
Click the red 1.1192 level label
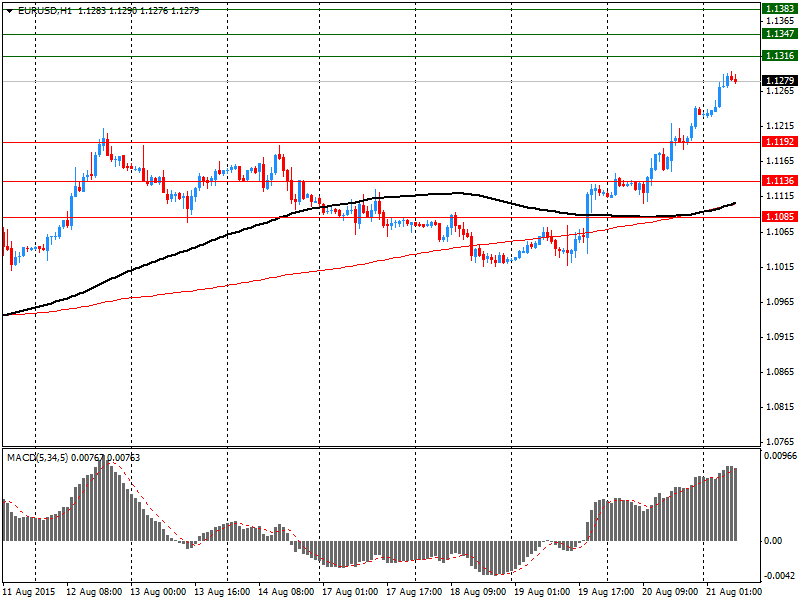780,141
